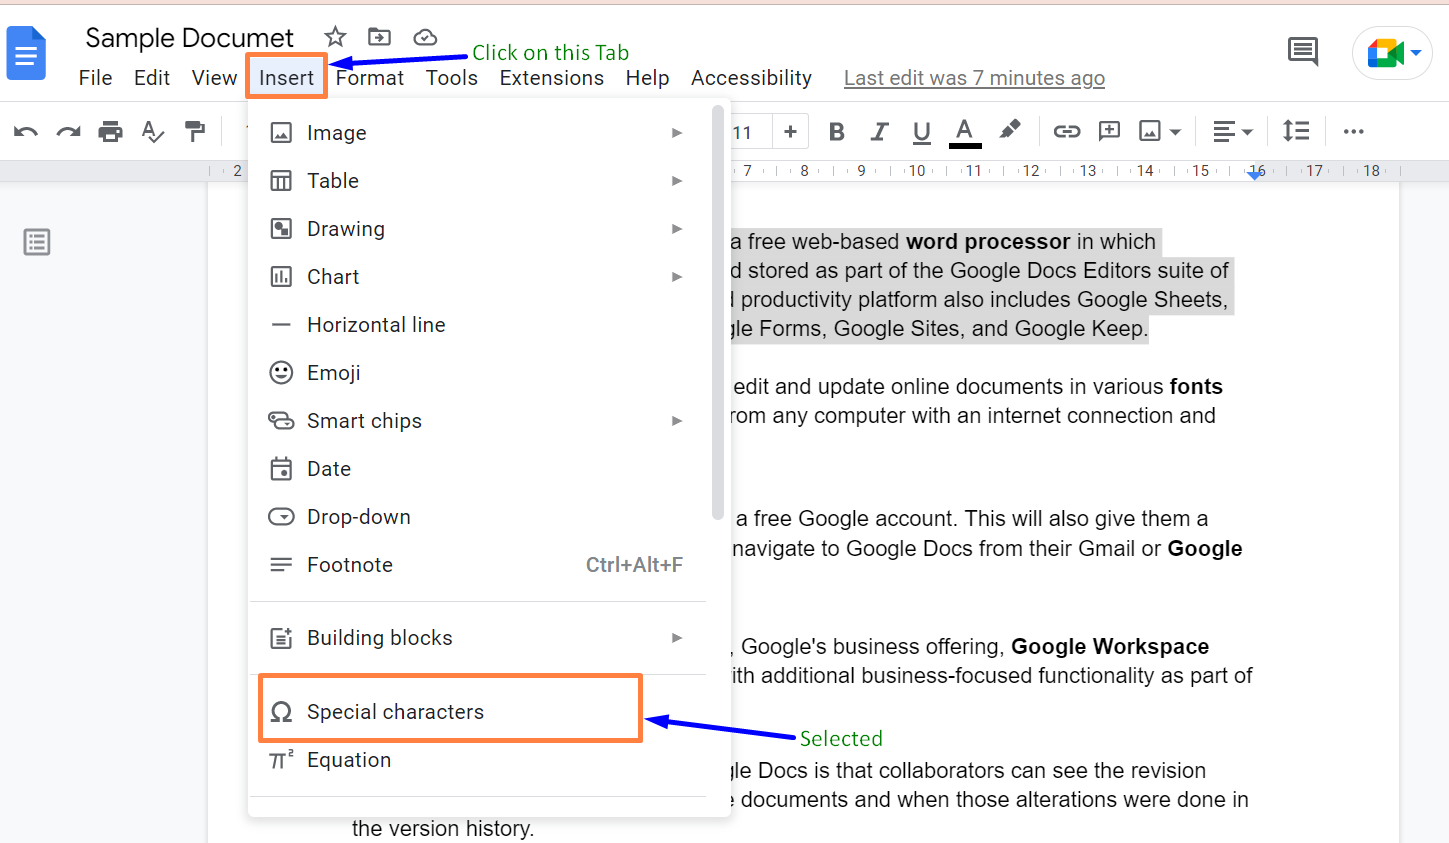Screen dimensions: 1449x843
Task: Expand the Smart chips submenu
Action: click(x=478, y=421)
